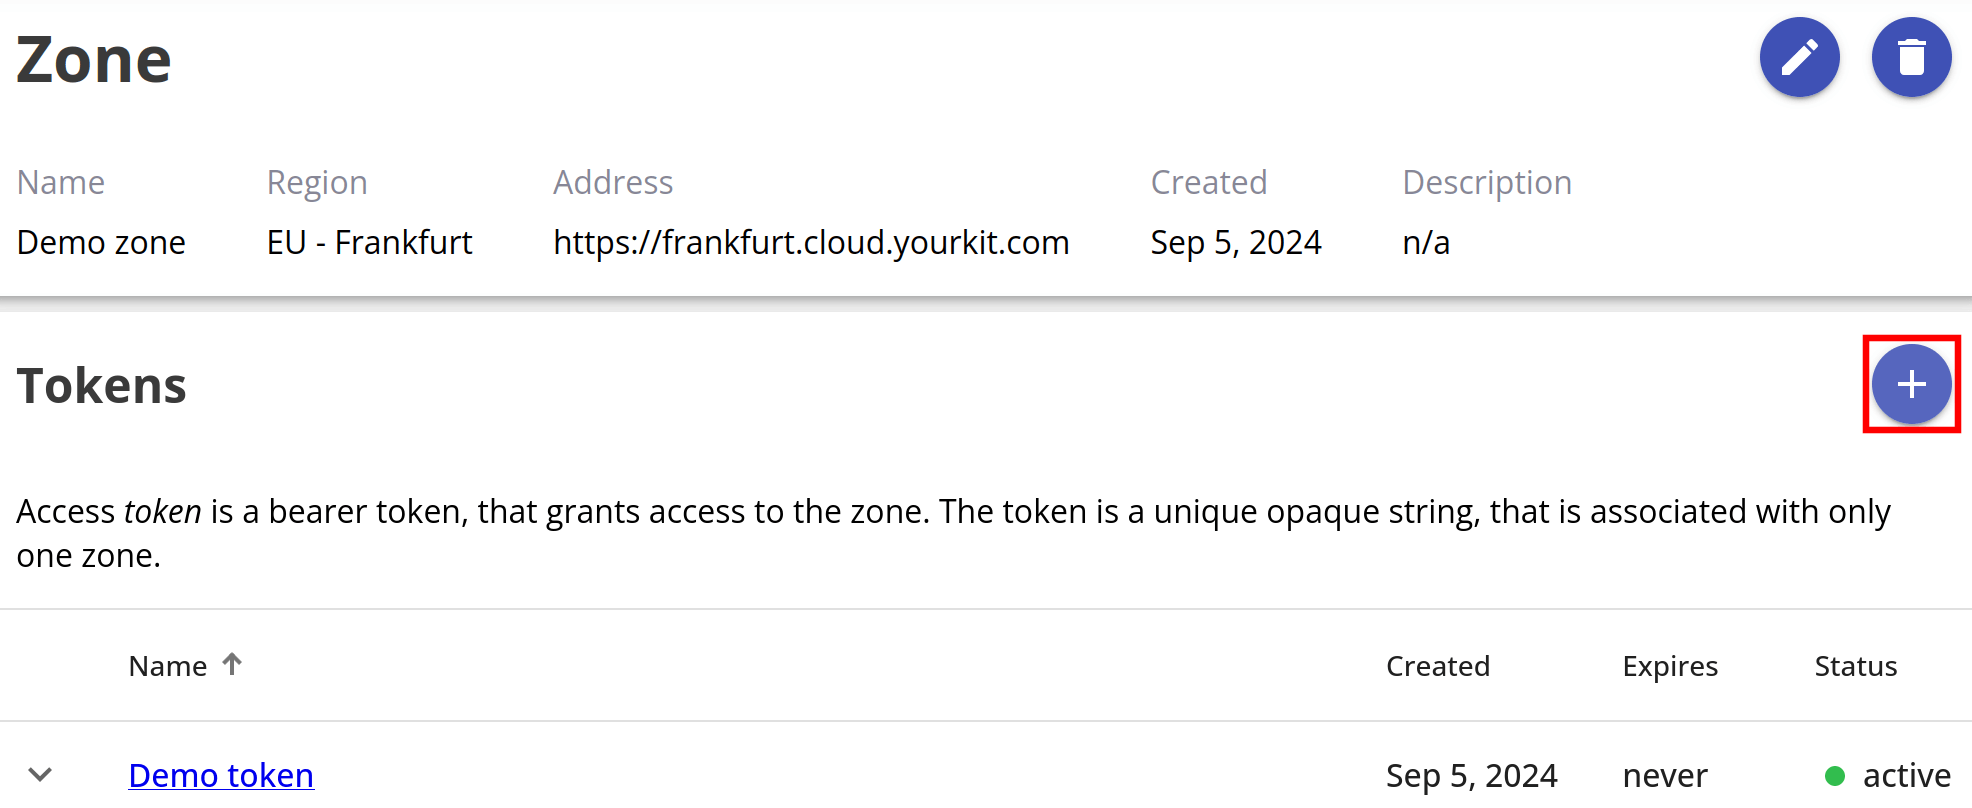Viewport: 1972px width, 808px height.
Task: Add a new token with plus button
Action: tap(1911, 384)
